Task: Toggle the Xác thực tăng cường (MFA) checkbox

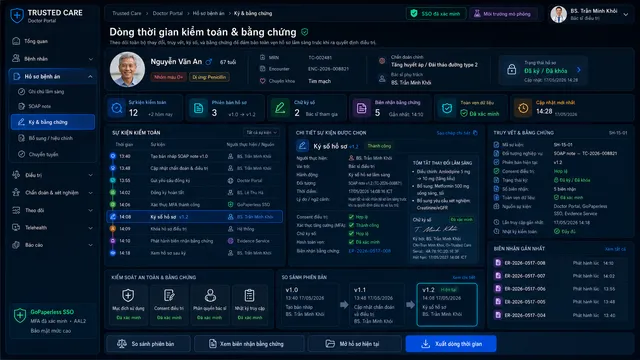Action: tap(351, 225)
